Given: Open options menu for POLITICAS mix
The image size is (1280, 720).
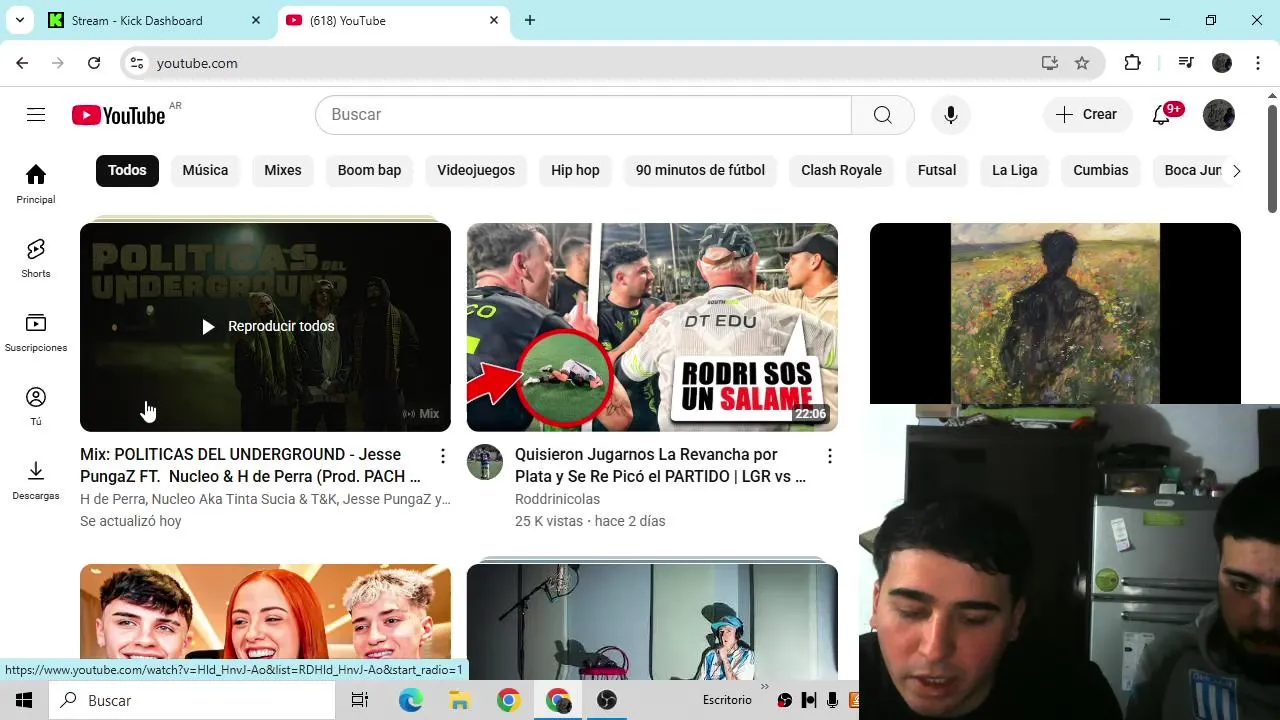Looking at the screenshot, I should (x=443, y=456).
